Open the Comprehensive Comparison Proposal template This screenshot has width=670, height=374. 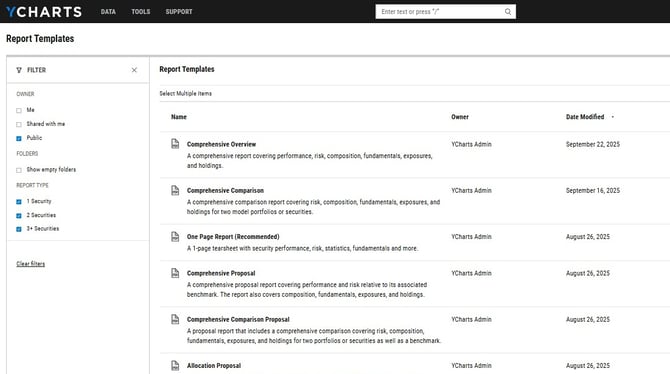click(x=238, y=319)
